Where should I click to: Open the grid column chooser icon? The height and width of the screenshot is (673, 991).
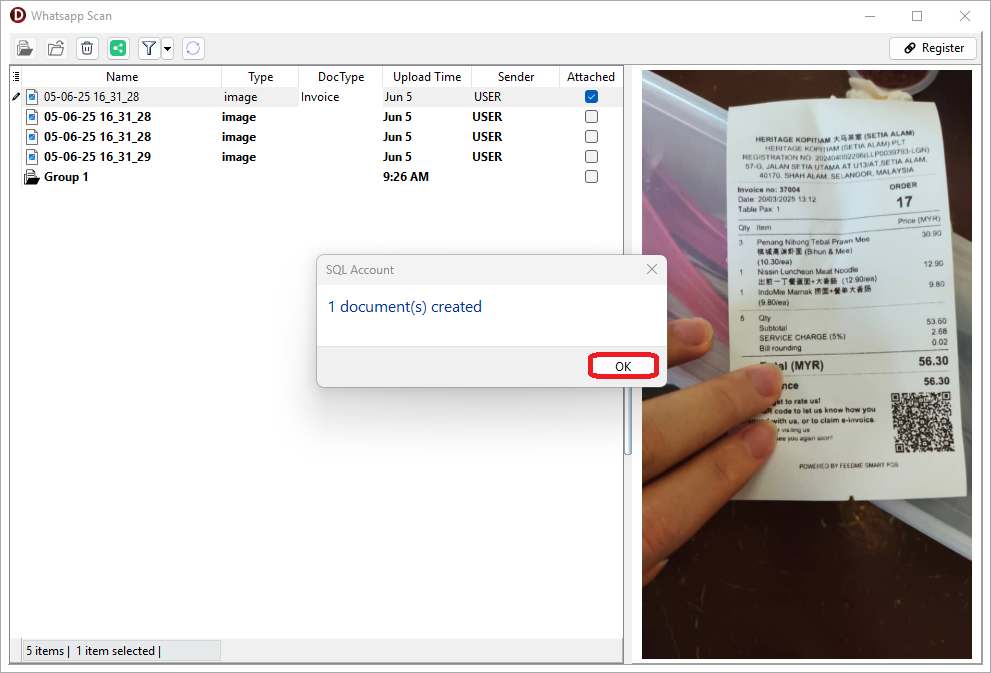[x=16, y=76]
